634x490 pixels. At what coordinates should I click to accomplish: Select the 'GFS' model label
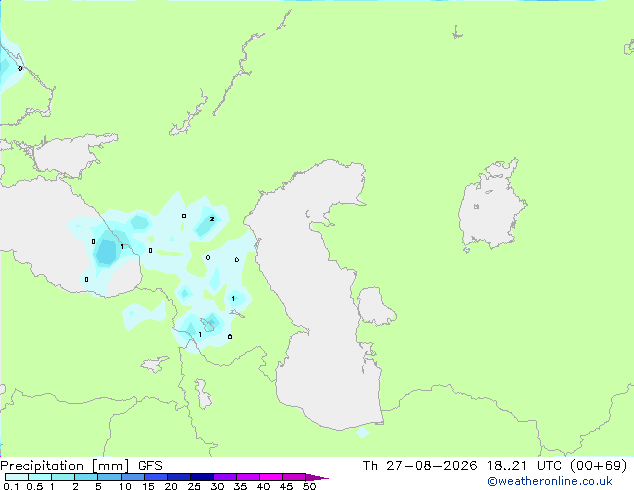[x=150, y=466]
